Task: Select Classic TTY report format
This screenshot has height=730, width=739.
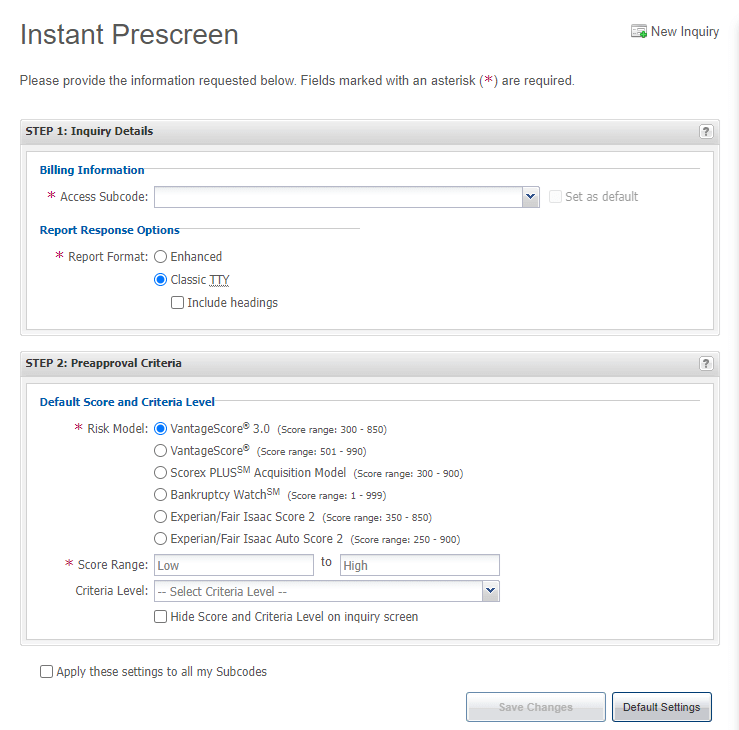Action: [160, 280]
